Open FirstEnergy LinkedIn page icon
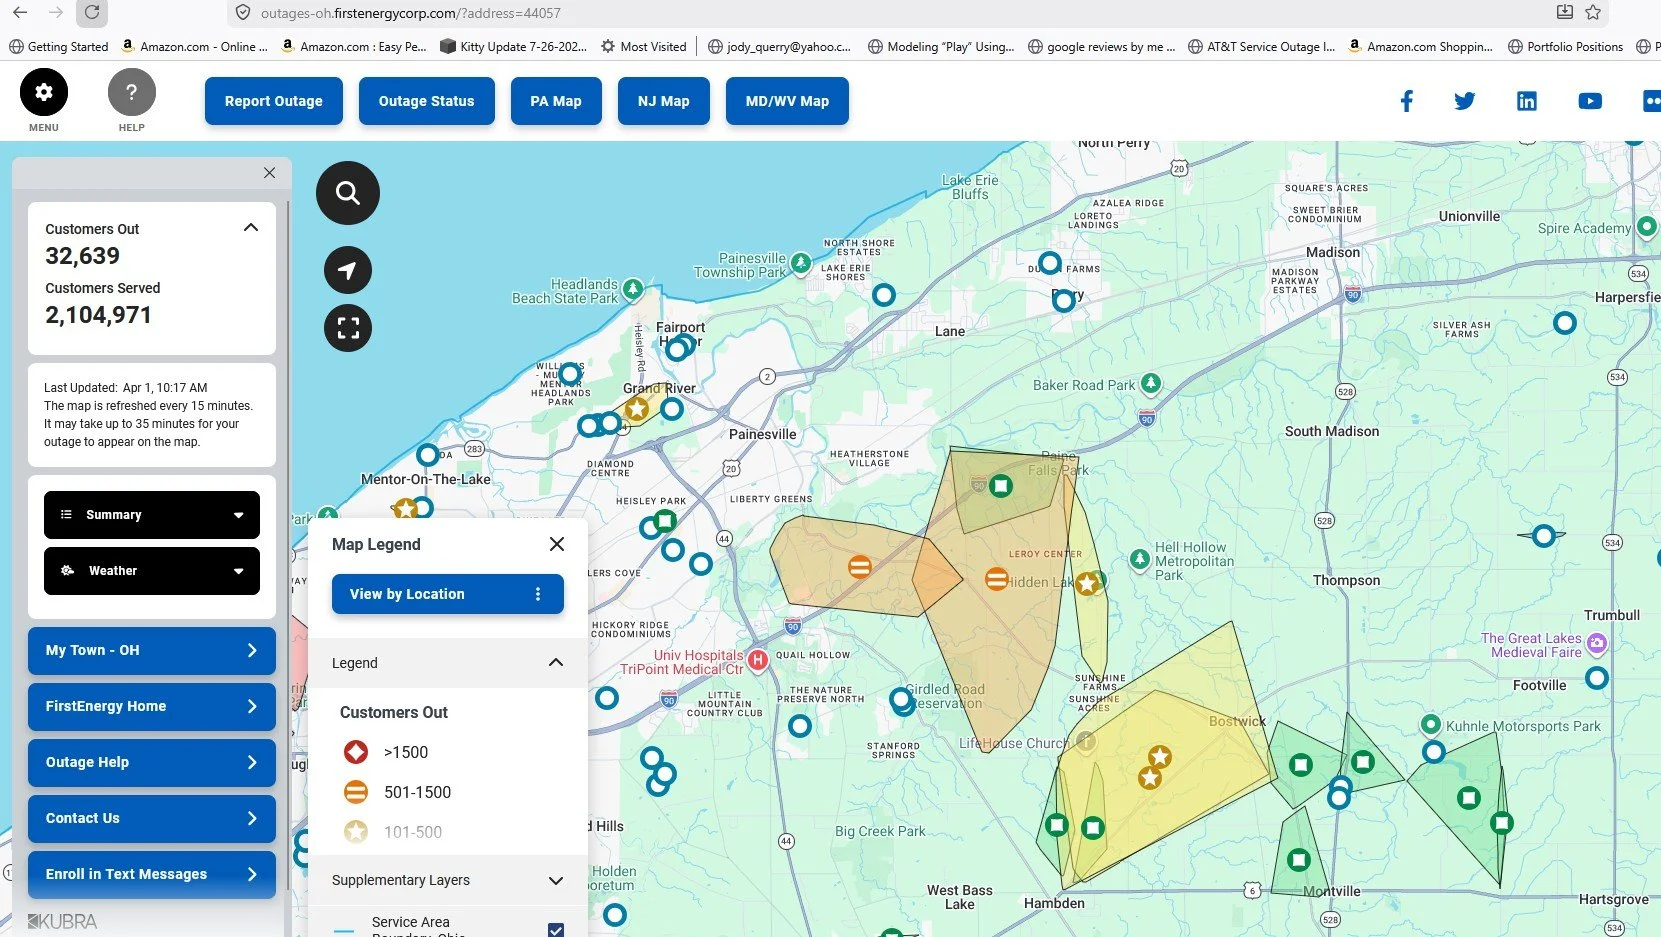The image size is (1661, 937). (x=1527, y=101)
